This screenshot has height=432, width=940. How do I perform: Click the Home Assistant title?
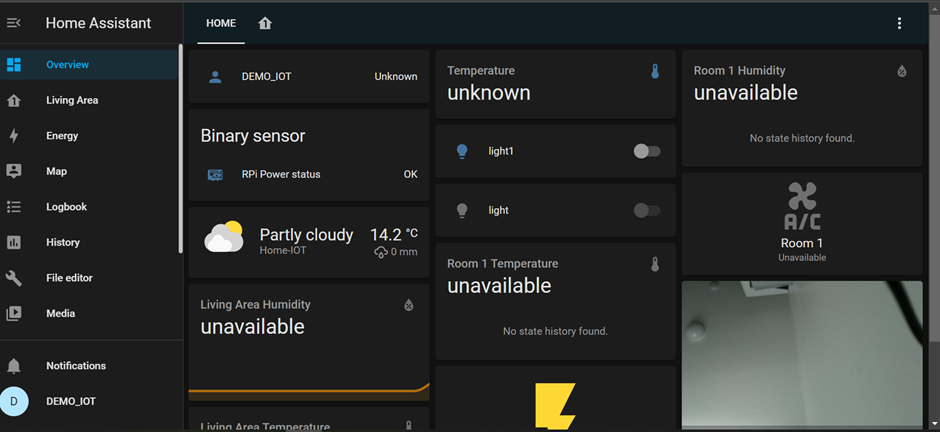click(x=98, y=23)
